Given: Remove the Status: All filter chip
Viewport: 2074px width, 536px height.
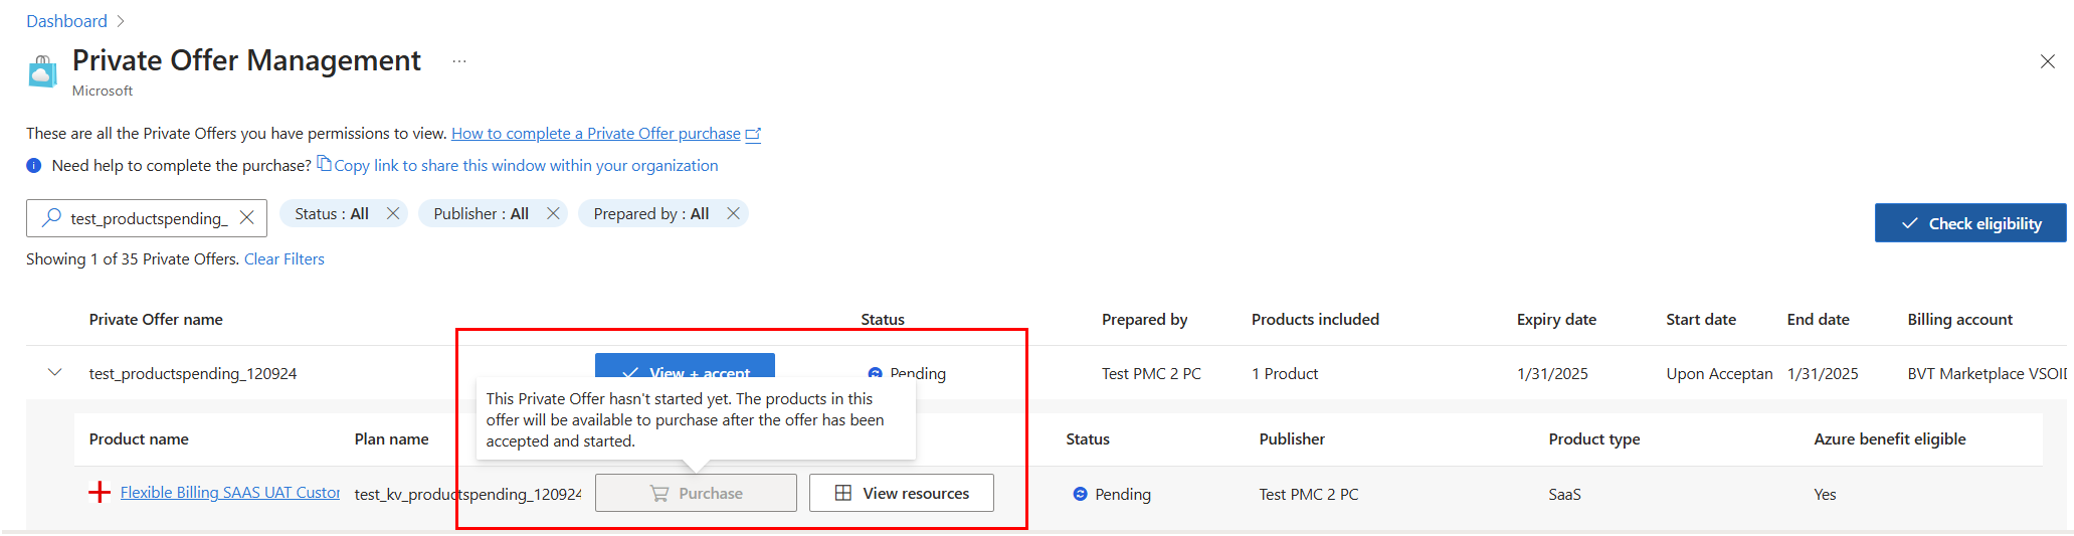Looking at the screenshot, I should [x=393, y=214].
